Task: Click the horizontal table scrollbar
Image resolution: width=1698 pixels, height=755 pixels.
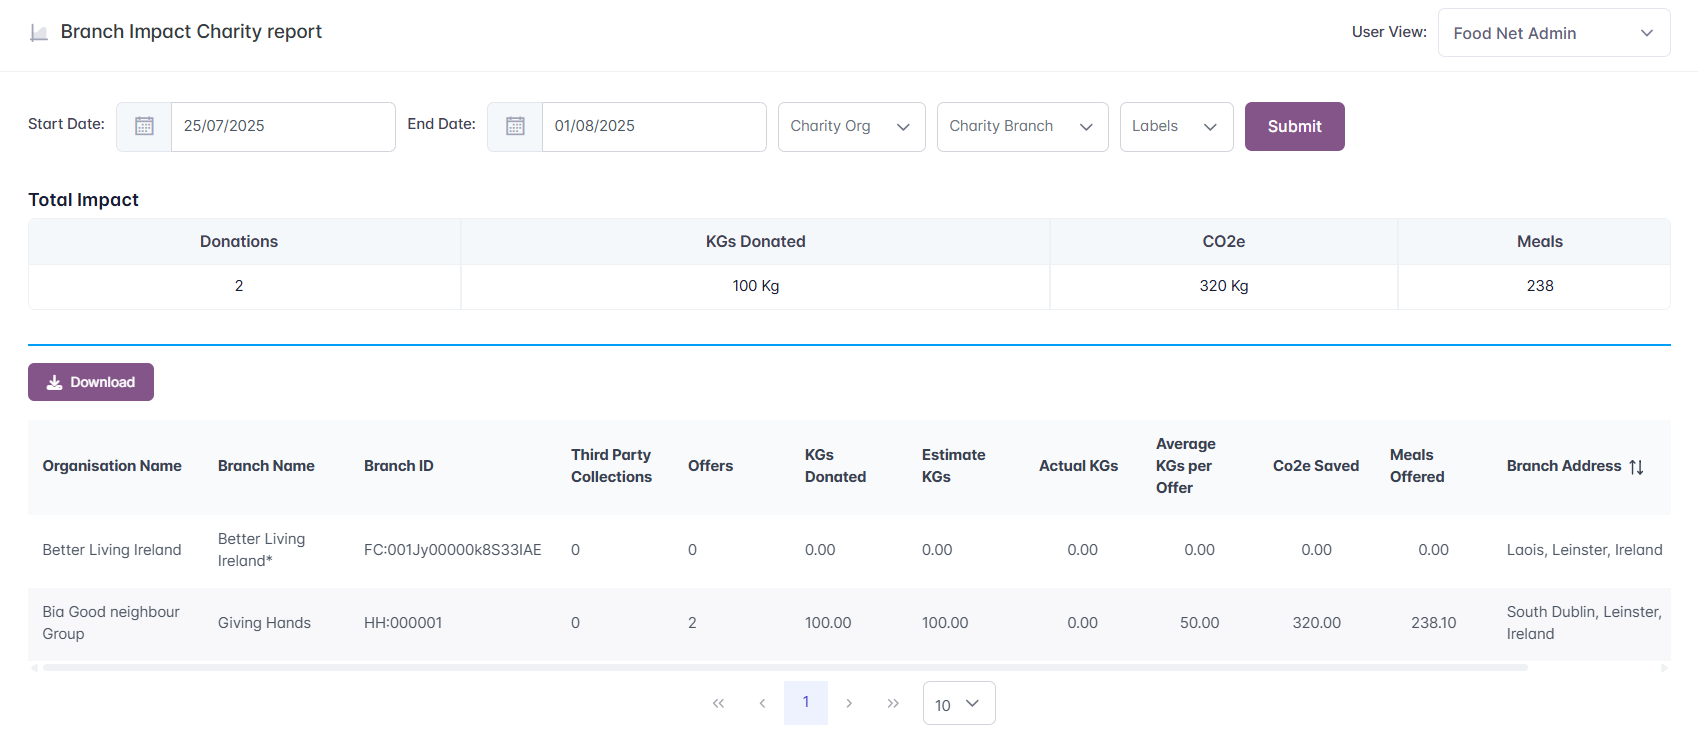Action: pyautogui.click(x=784, y=668)
